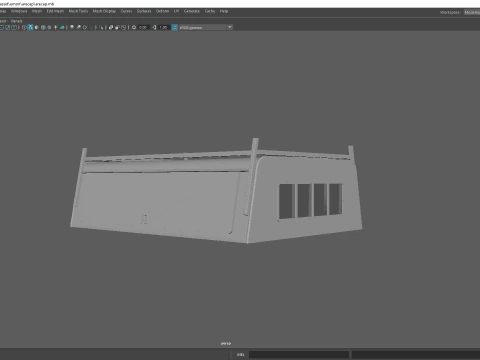Image resolution: width=480 pixels, height=360 pixels.
Task: Toggle Smooth Shade All cube icon
Action: (x=30, y=27)
